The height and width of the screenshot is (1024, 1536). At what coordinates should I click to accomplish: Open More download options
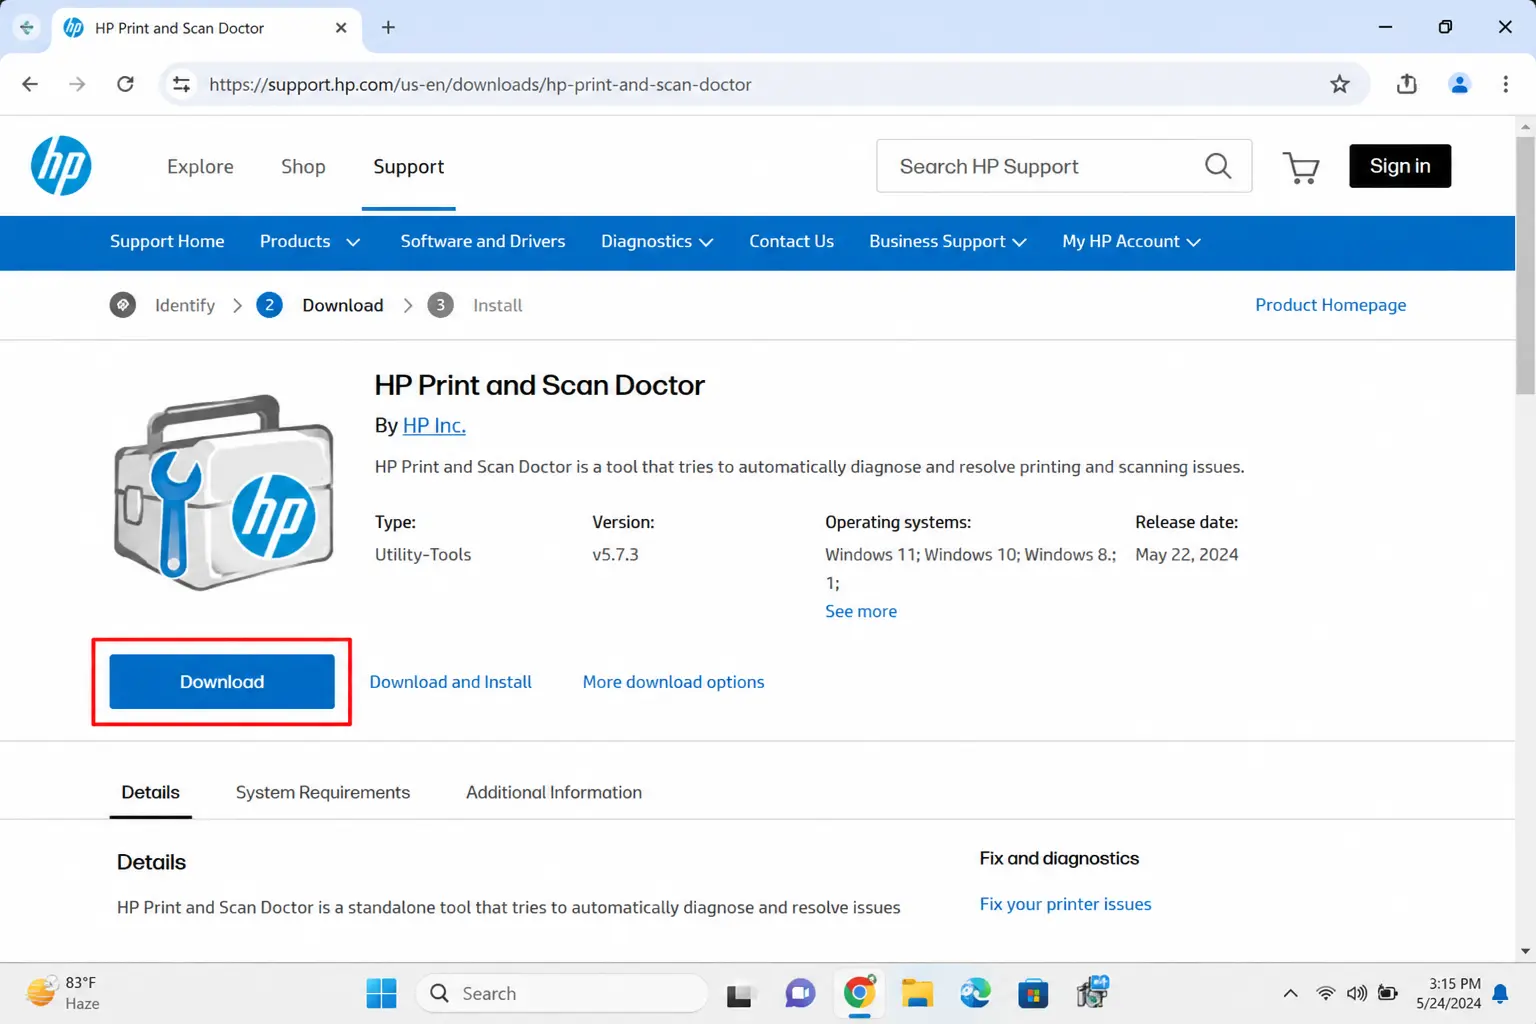[x=673, y=682]
